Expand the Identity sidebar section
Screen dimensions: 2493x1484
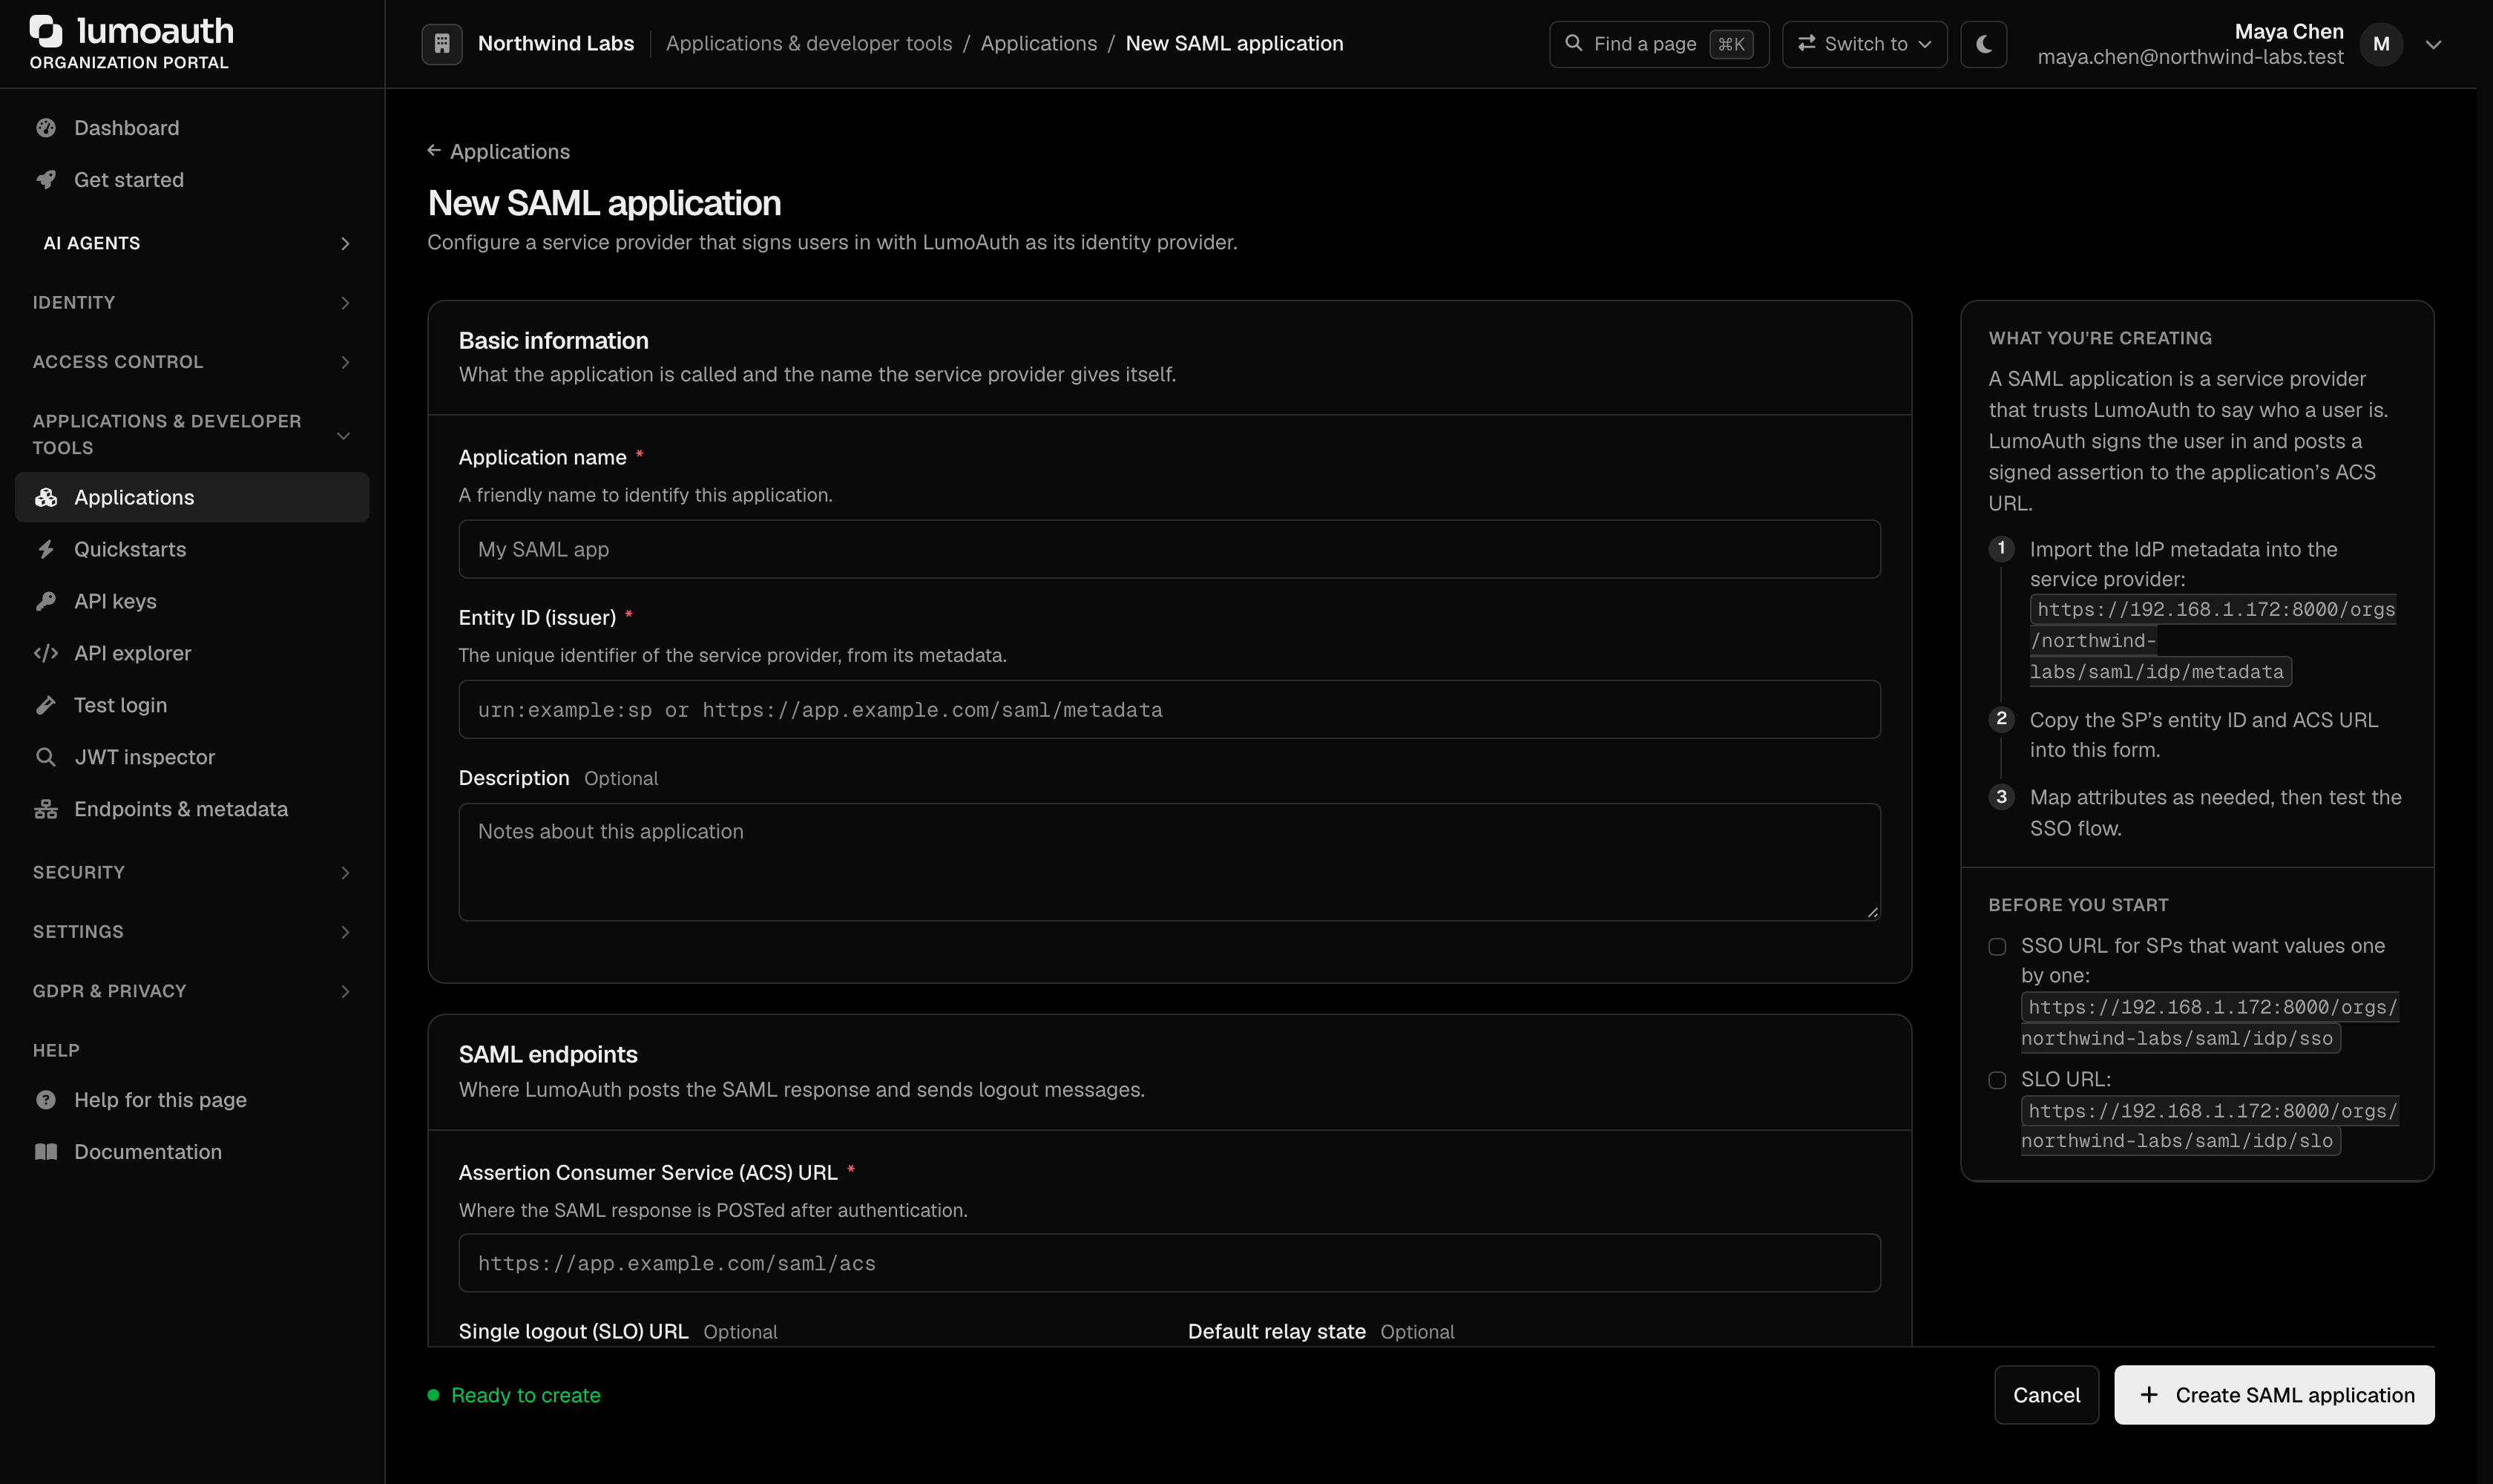[x=192, y=303]
